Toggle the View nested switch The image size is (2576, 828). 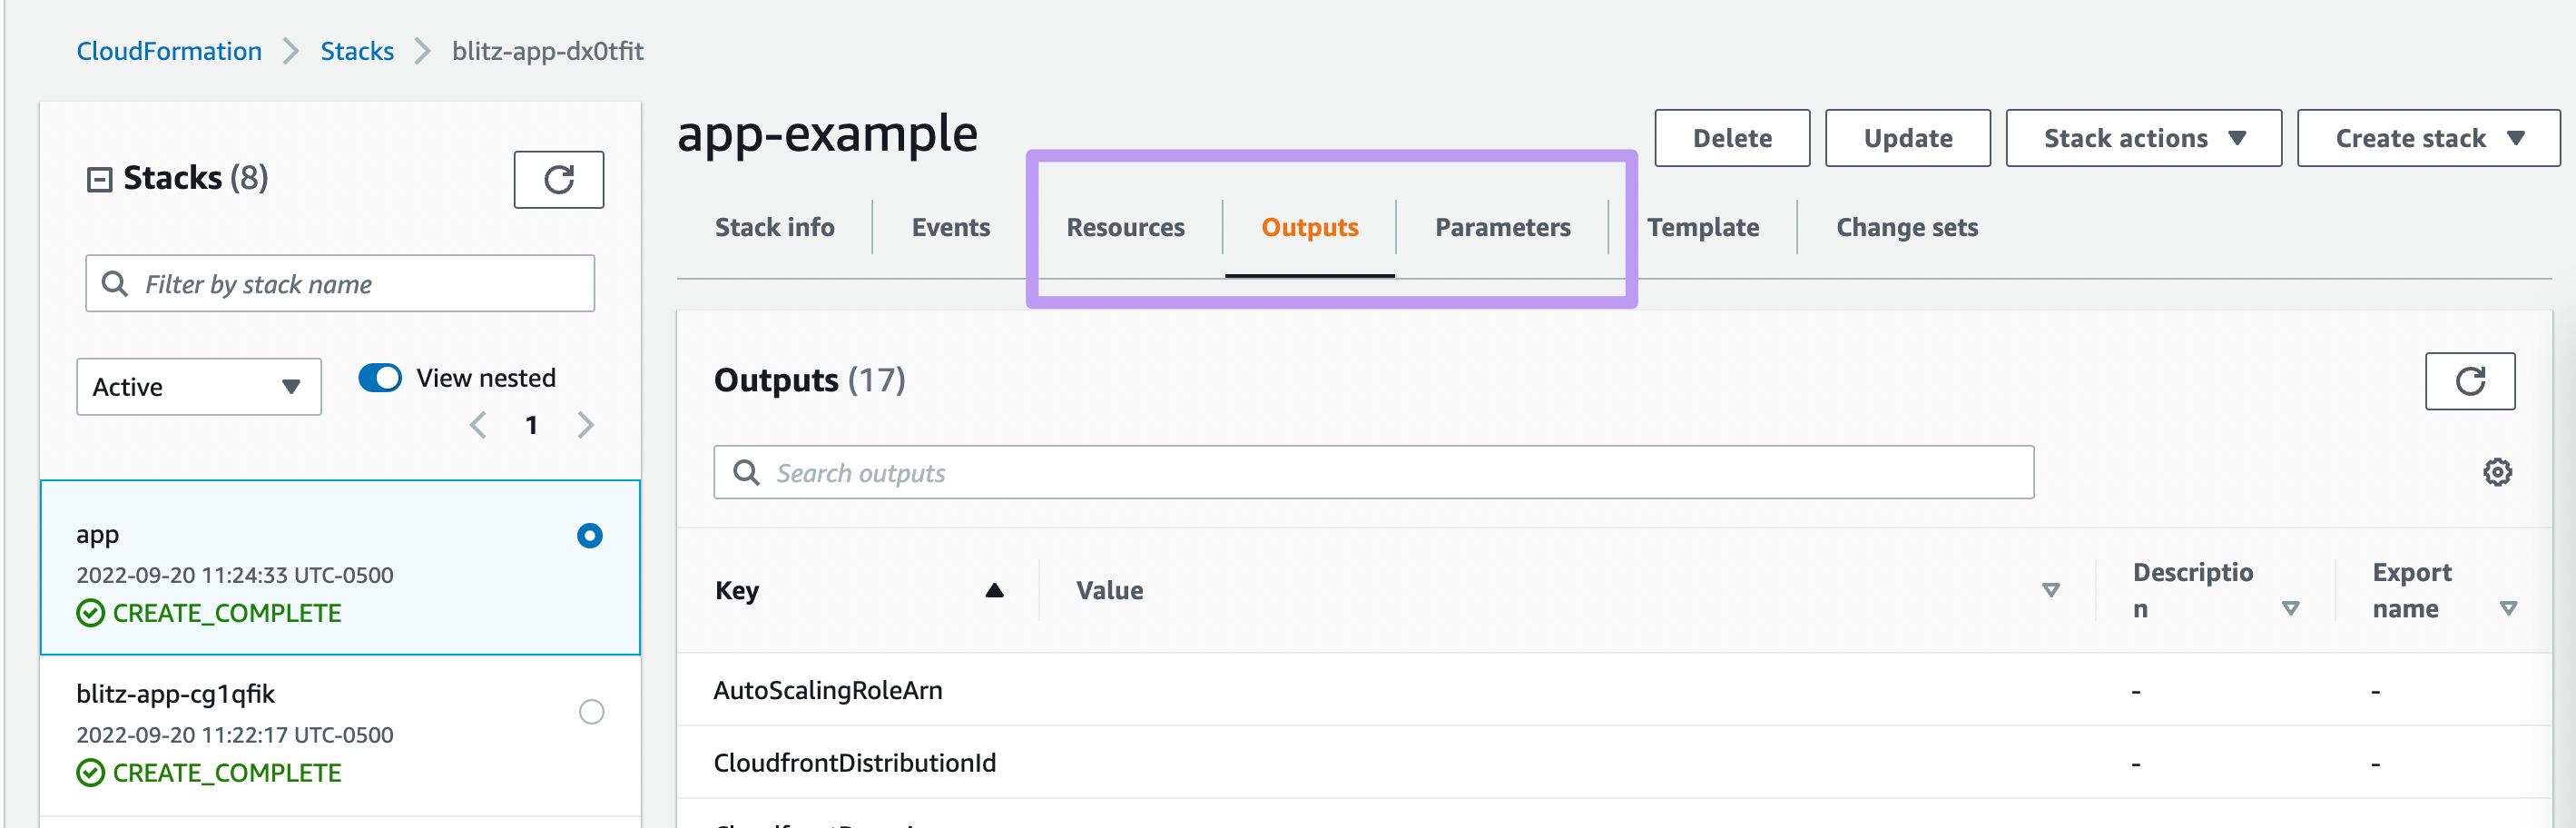[x=380, y=378]
